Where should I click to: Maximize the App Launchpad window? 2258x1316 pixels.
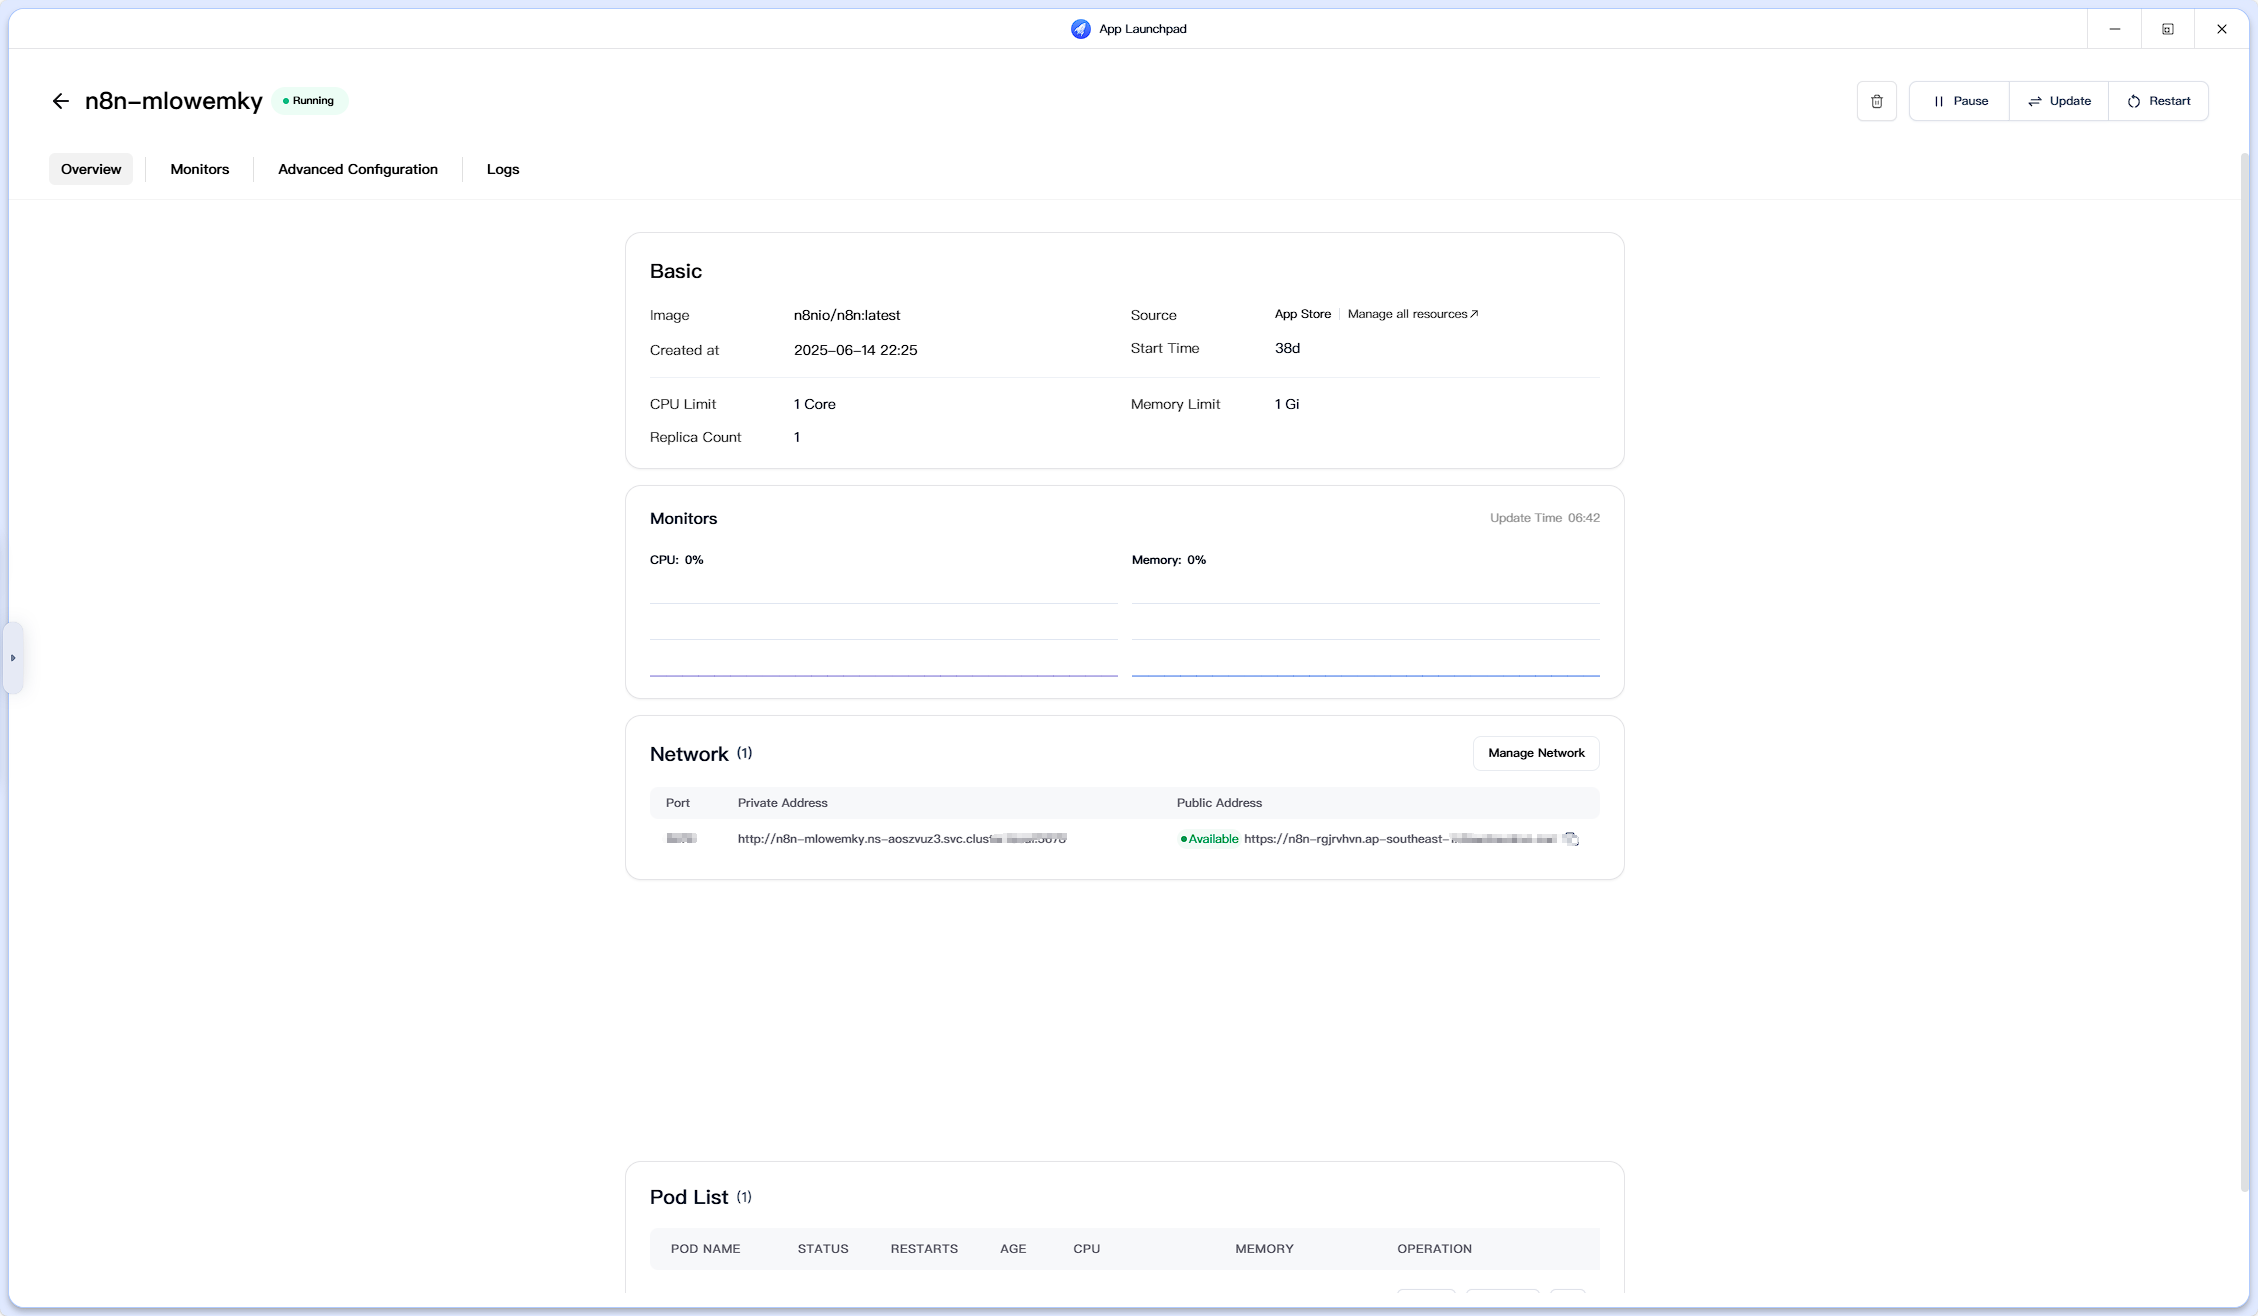pyautogui.click(x=2168, y=29)
